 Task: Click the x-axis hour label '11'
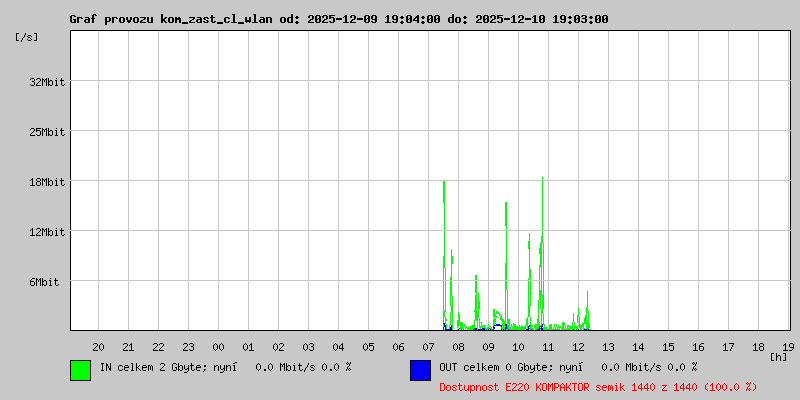tap(548, 347)
